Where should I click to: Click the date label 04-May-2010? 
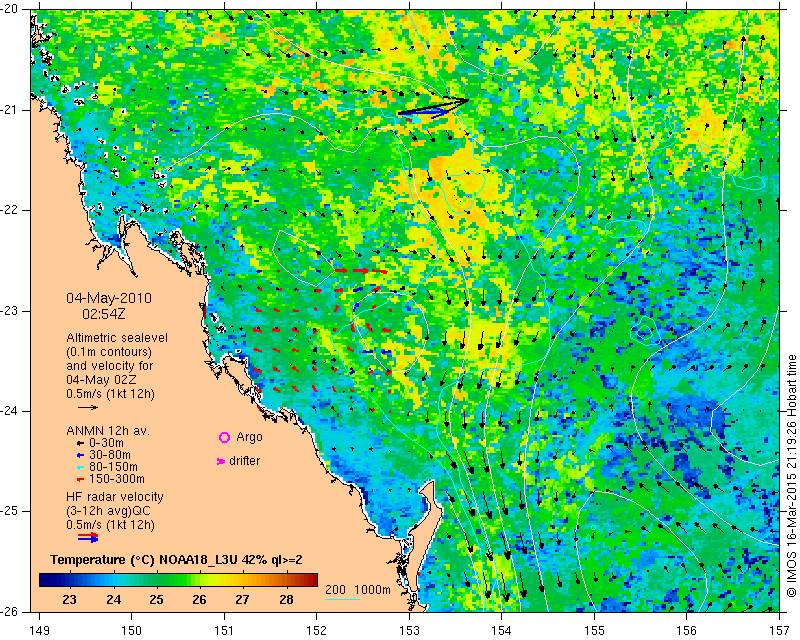[x=109, y=298]
